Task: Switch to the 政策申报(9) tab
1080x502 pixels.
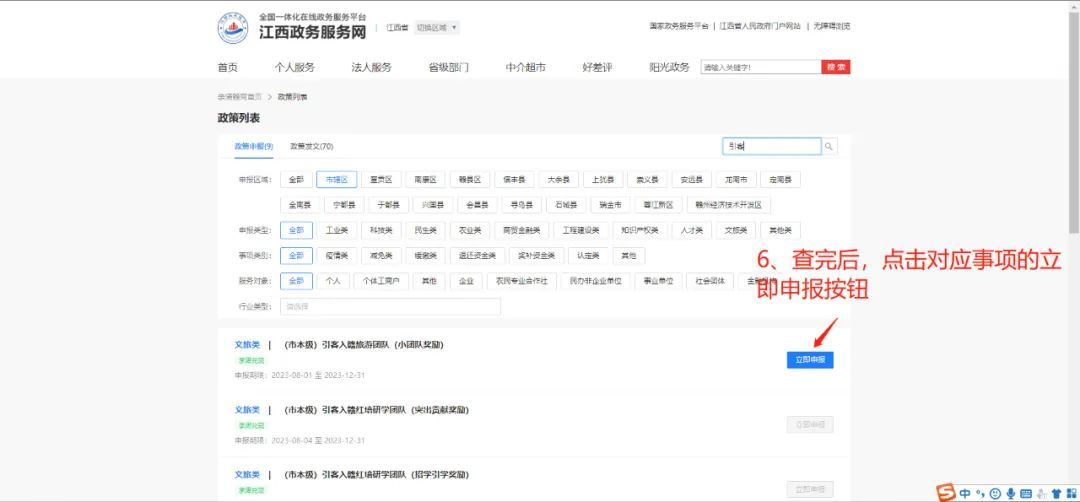Action: coord(253,147)
